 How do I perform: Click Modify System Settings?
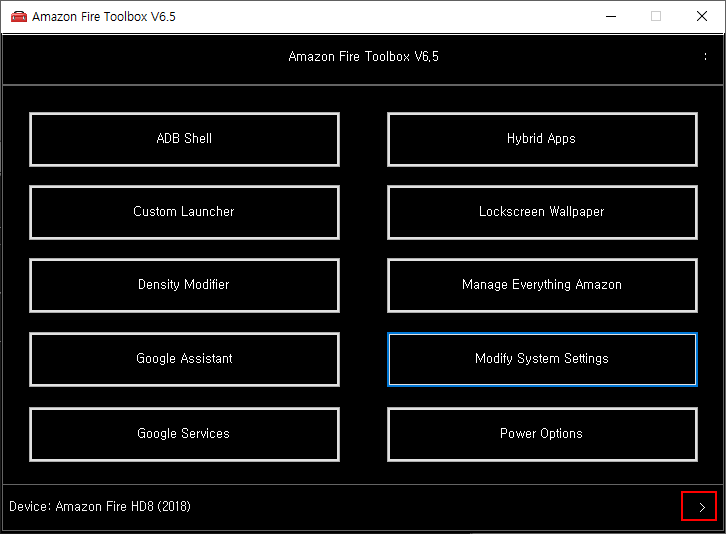point(542,359)
